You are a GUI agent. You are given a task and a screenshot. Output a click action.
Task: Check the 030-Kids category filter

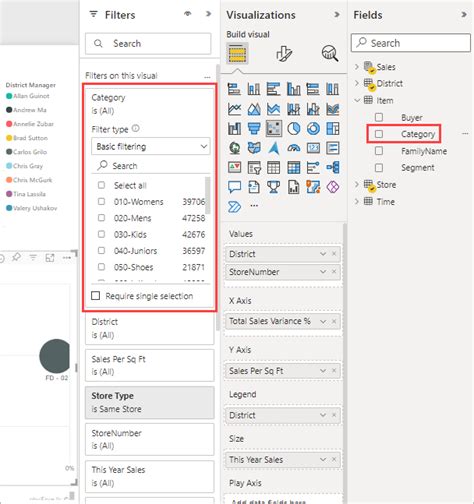(x=101, y=234)
